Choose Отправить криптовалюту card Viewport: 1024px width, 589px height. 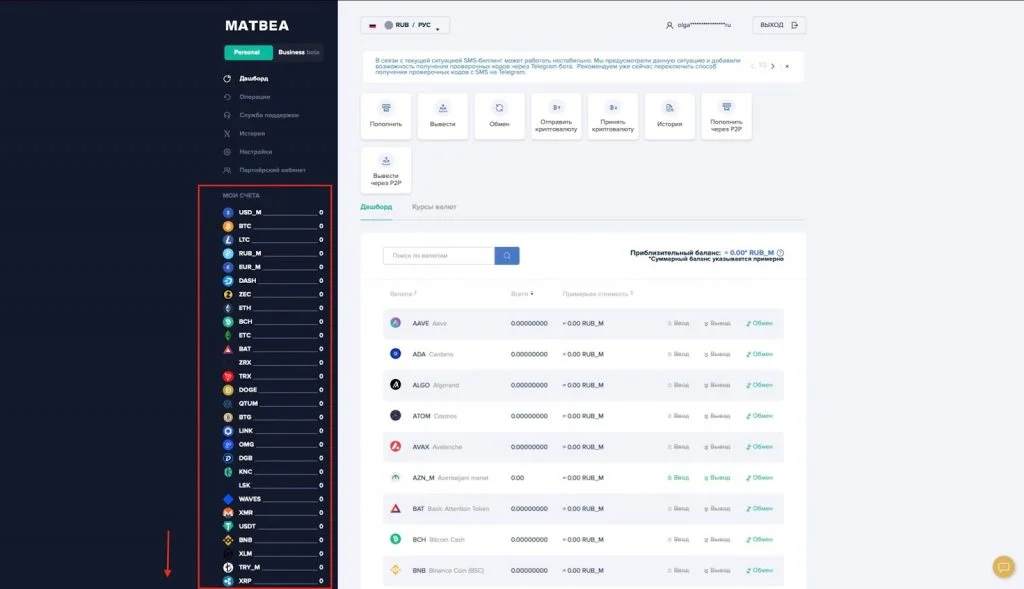click(556, 116)
